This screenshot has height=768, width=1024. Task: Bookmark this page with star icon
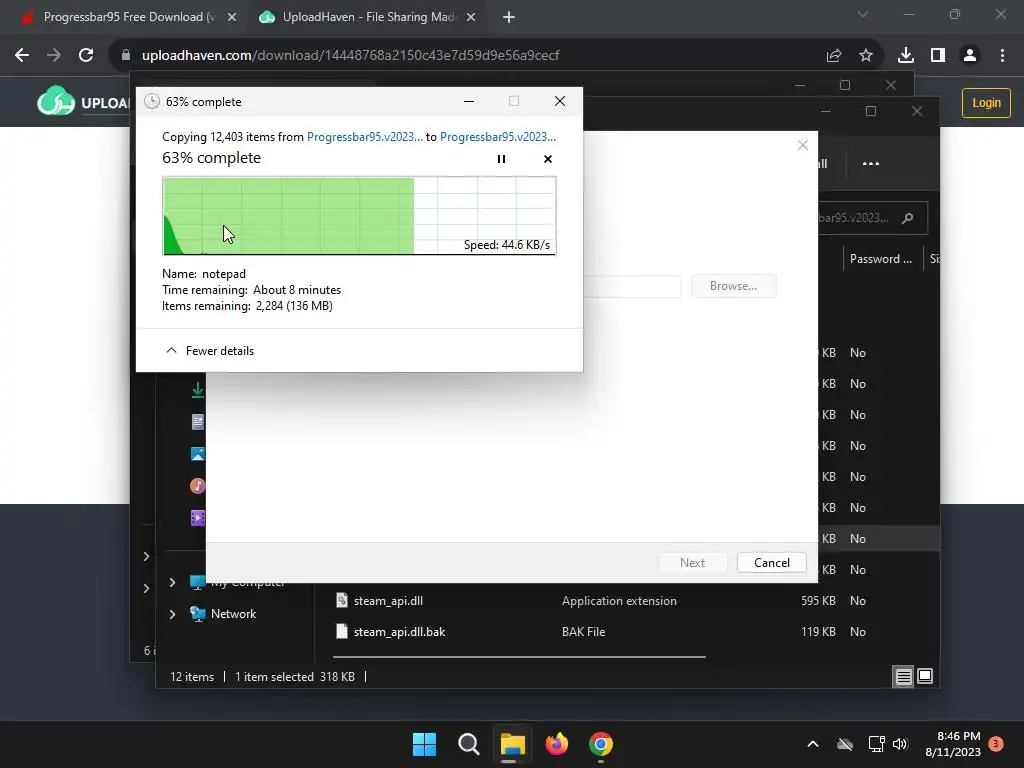point(866,56)
